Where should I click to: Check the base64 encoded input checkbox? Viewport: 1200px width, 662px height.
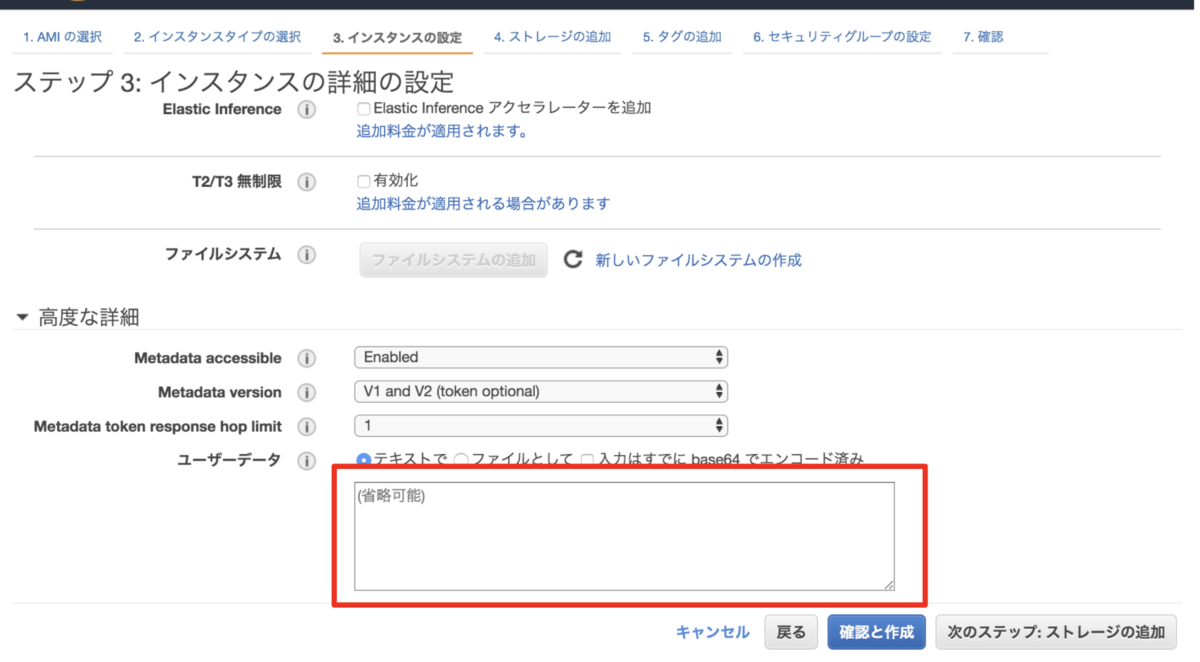point(588,460)
